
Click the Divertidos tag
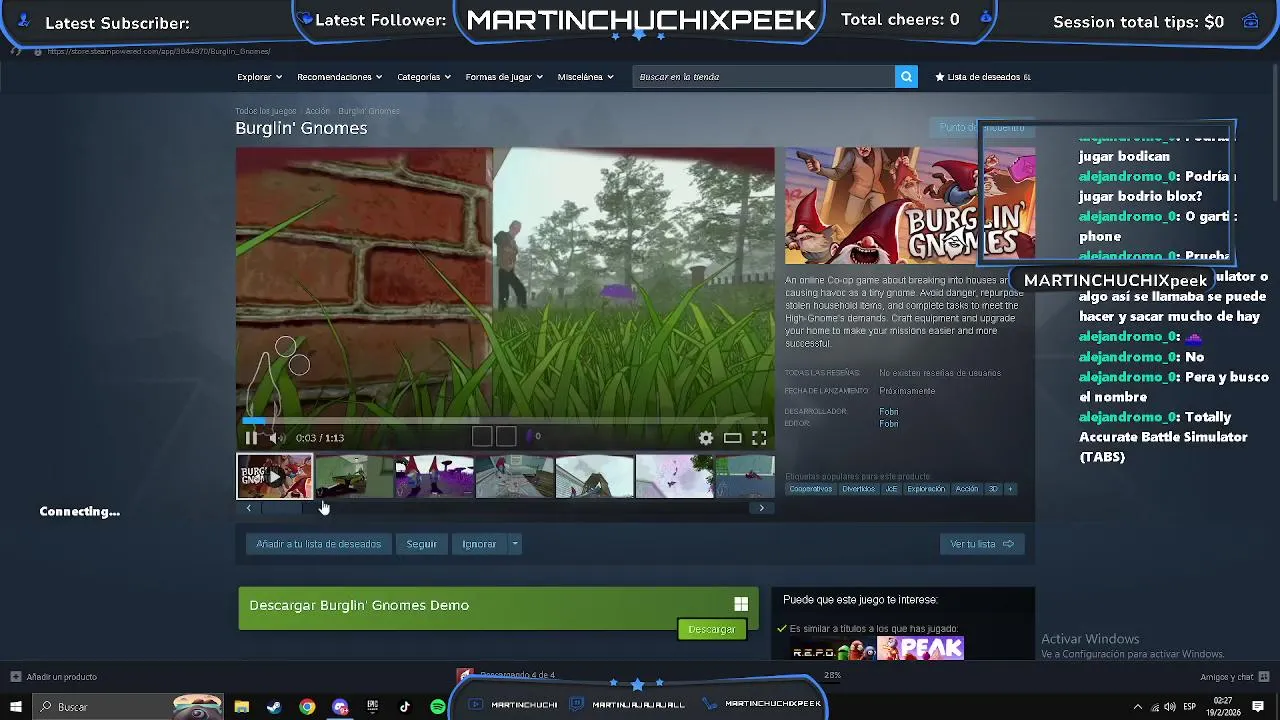click(858, 489)
